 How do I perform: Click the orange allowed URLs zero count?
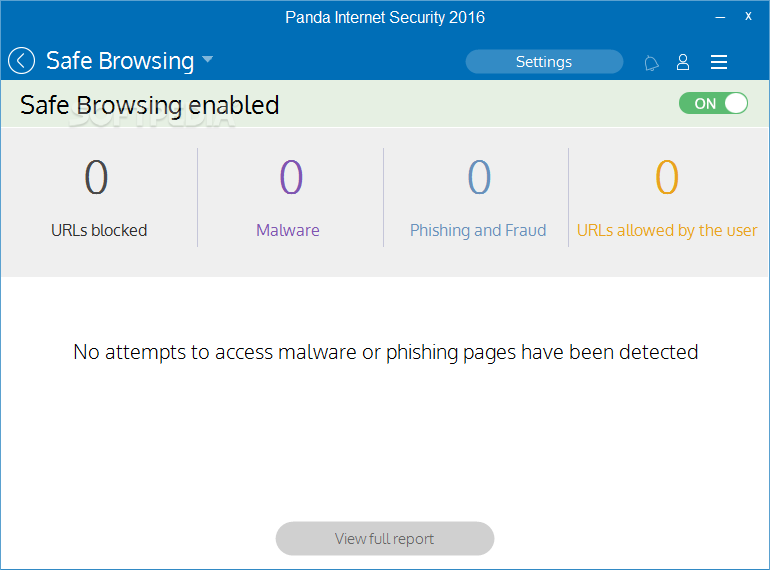pos(667,177)
